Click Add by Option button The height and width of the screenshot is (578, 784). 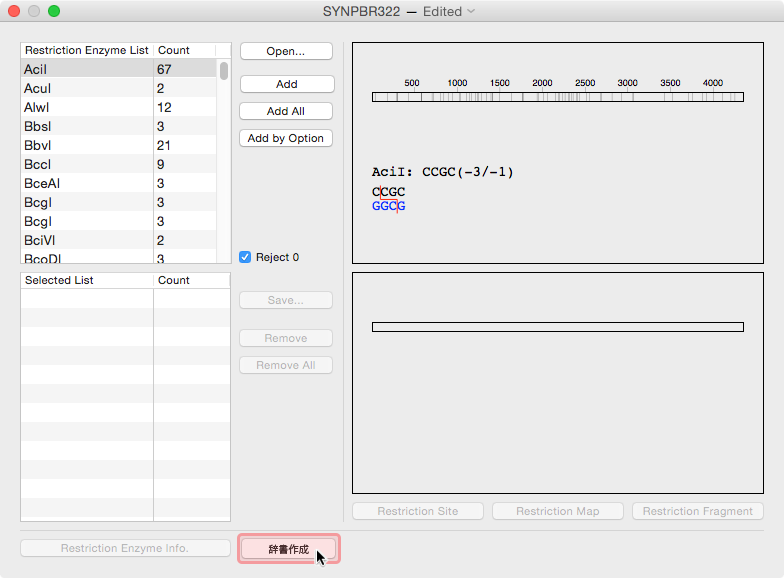pos(286,138)
